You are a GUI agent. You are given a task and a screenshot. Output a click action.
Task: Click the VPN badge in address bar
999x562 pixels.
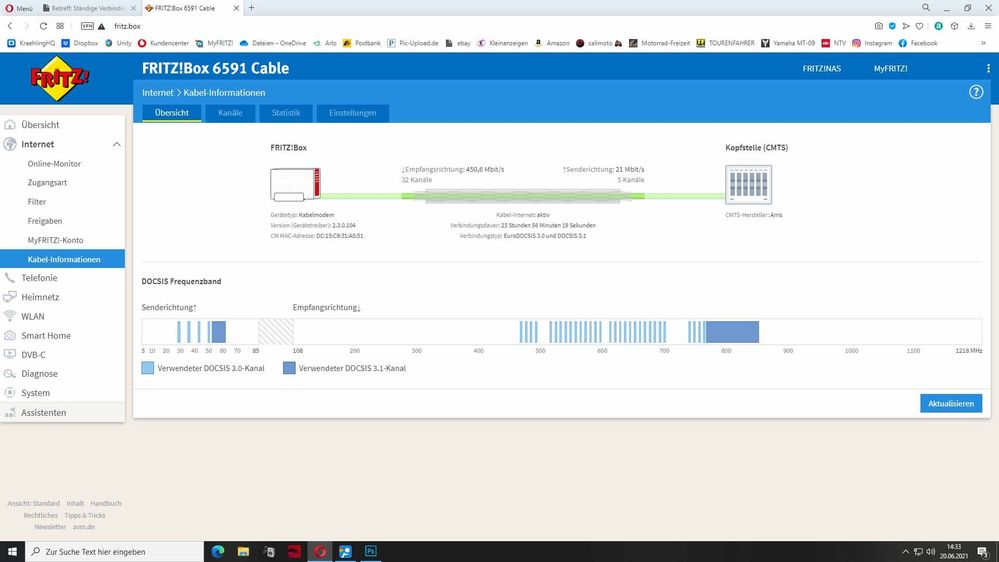tap(87, 26)
